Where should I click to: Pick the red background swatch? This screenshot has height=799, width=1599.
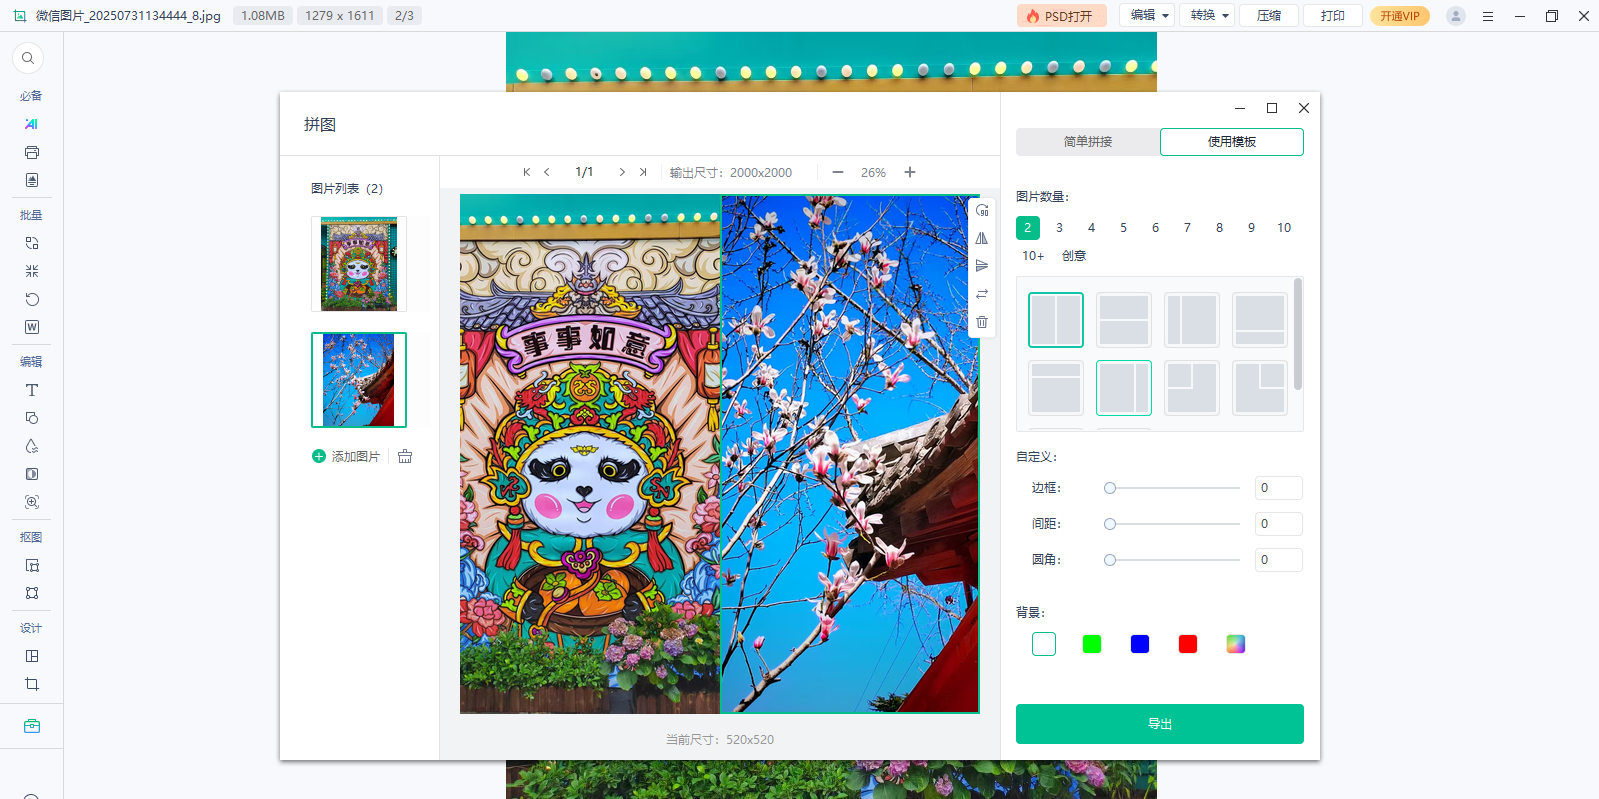[1188, 644]
